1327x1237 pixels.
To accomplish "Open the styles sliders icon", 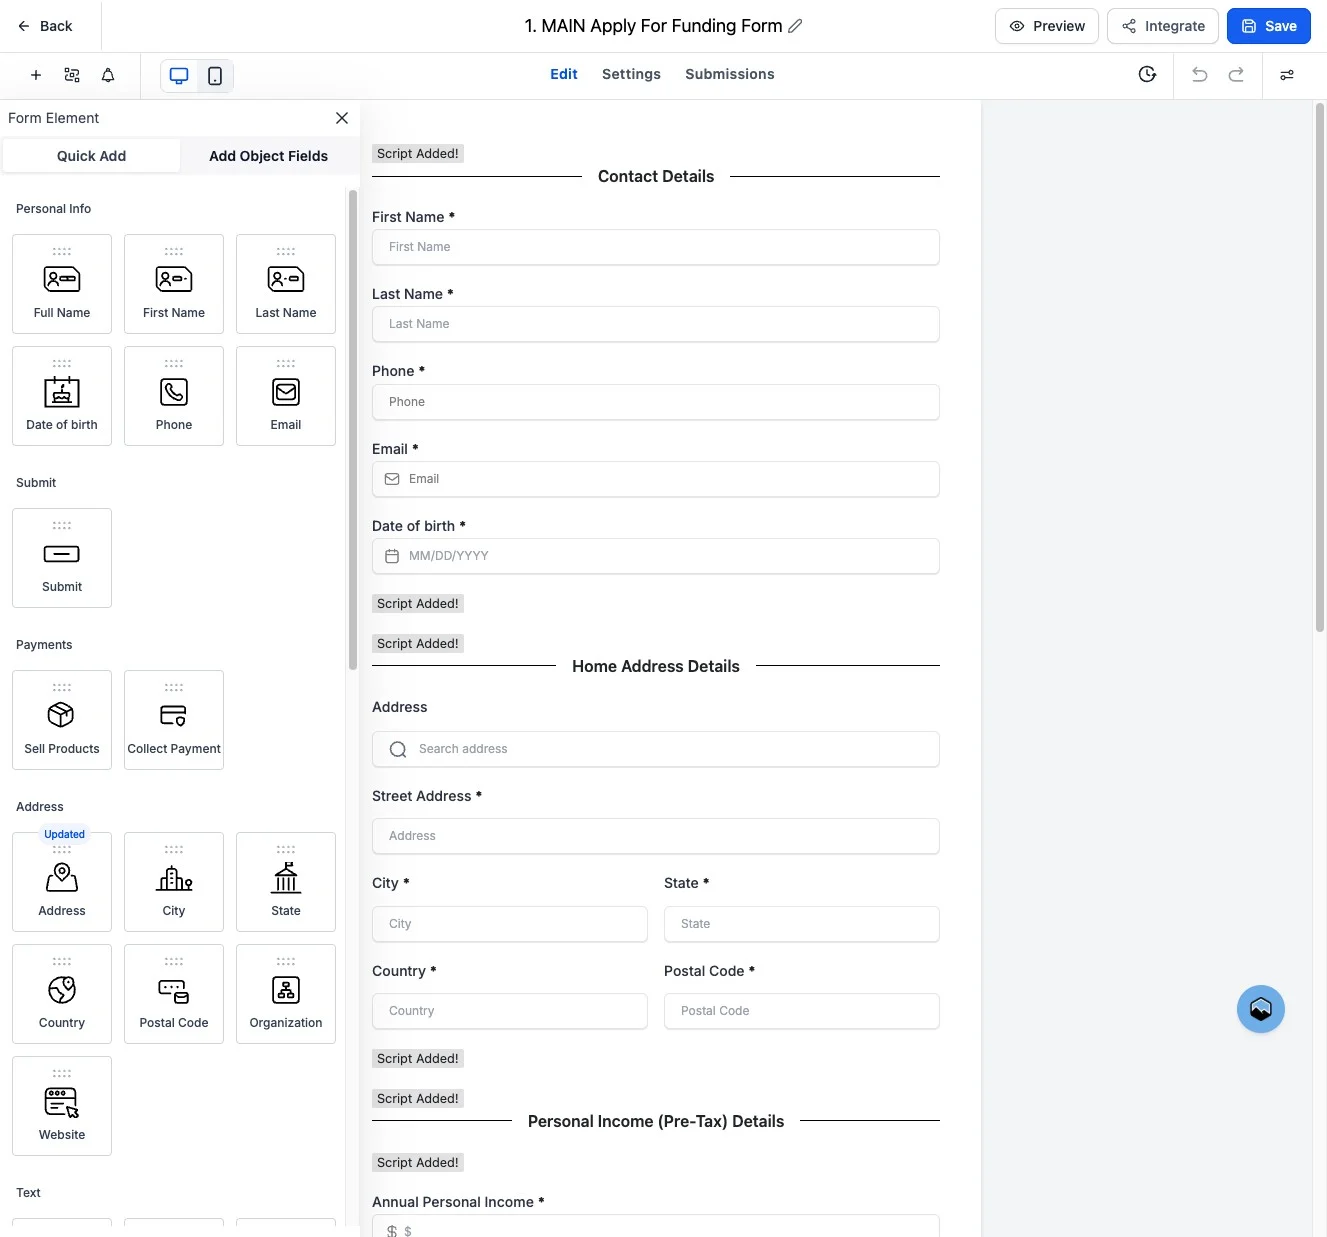I will pos(1287,75).
